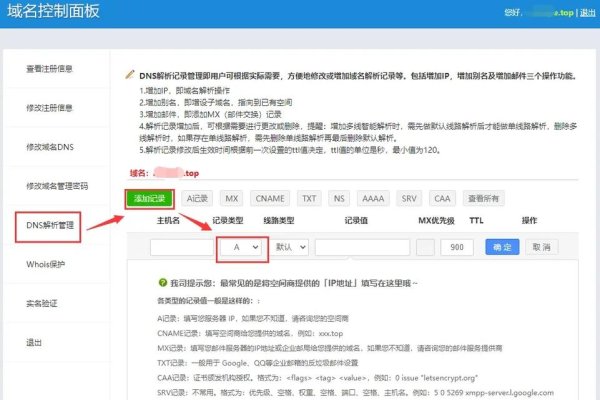Click the green question mark tip icon
Image resolution: width=600 pixels, height=400 pixels.
[x=163, y=282]
